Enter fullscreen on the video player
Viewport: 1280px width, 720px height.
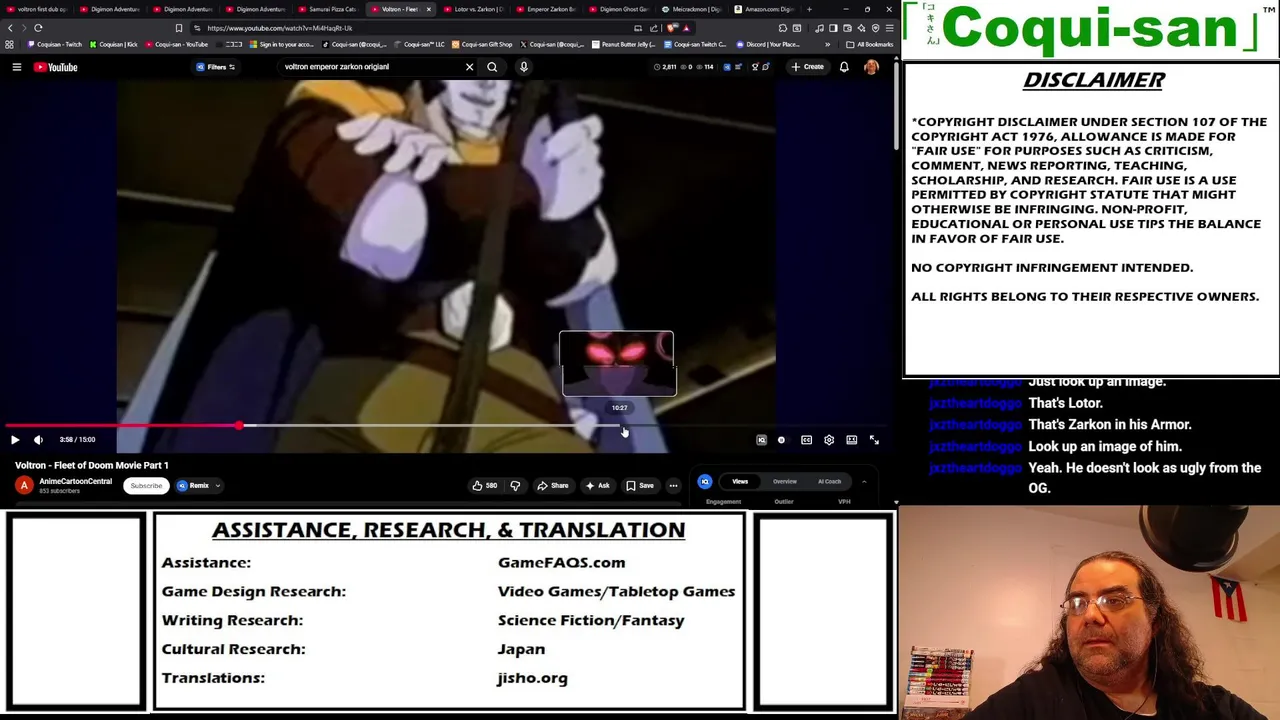874,440
